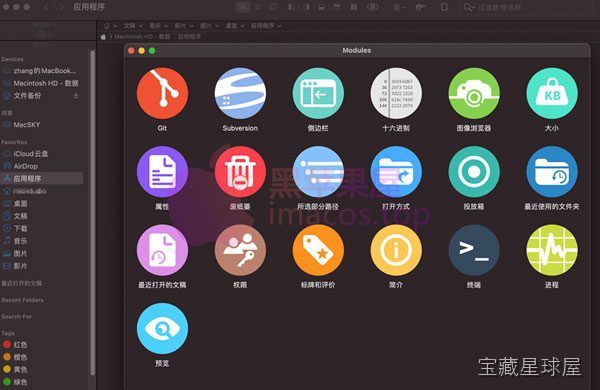
Task: Click the Apple icon in path bar
Action: pos(103,37)
